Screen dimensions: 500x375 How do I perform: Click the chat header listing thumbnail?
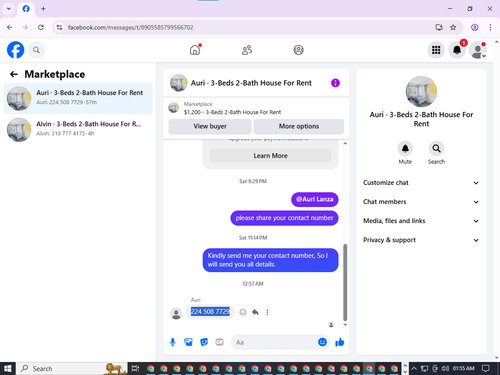tap(179, 83)
